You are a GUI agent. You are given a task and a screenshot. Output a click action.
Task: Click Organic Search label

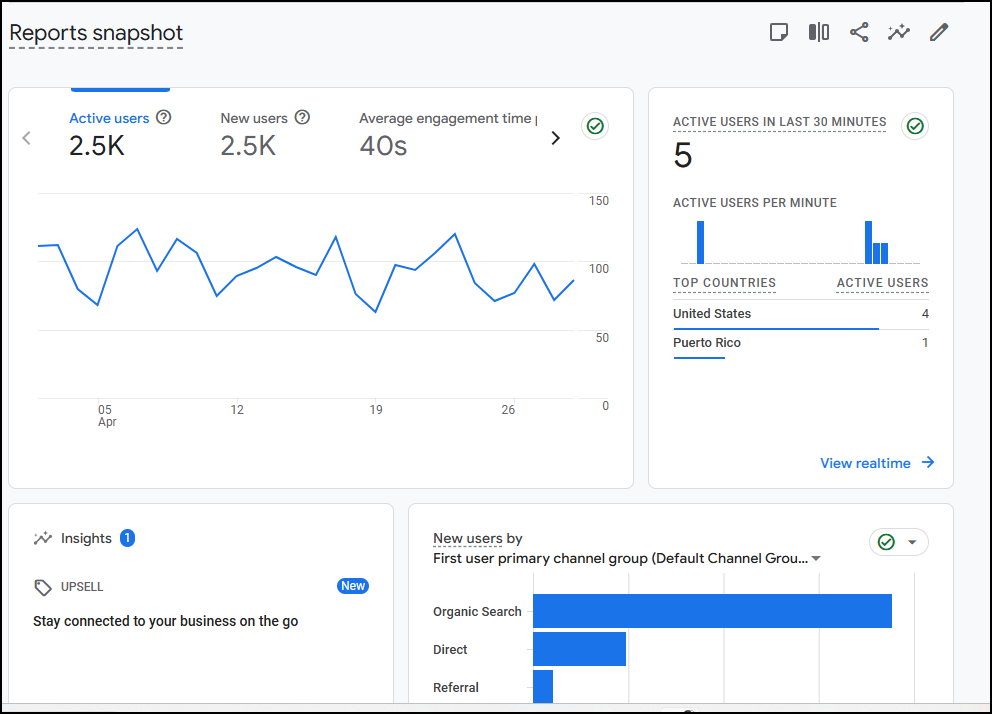[x=477, y=612]
